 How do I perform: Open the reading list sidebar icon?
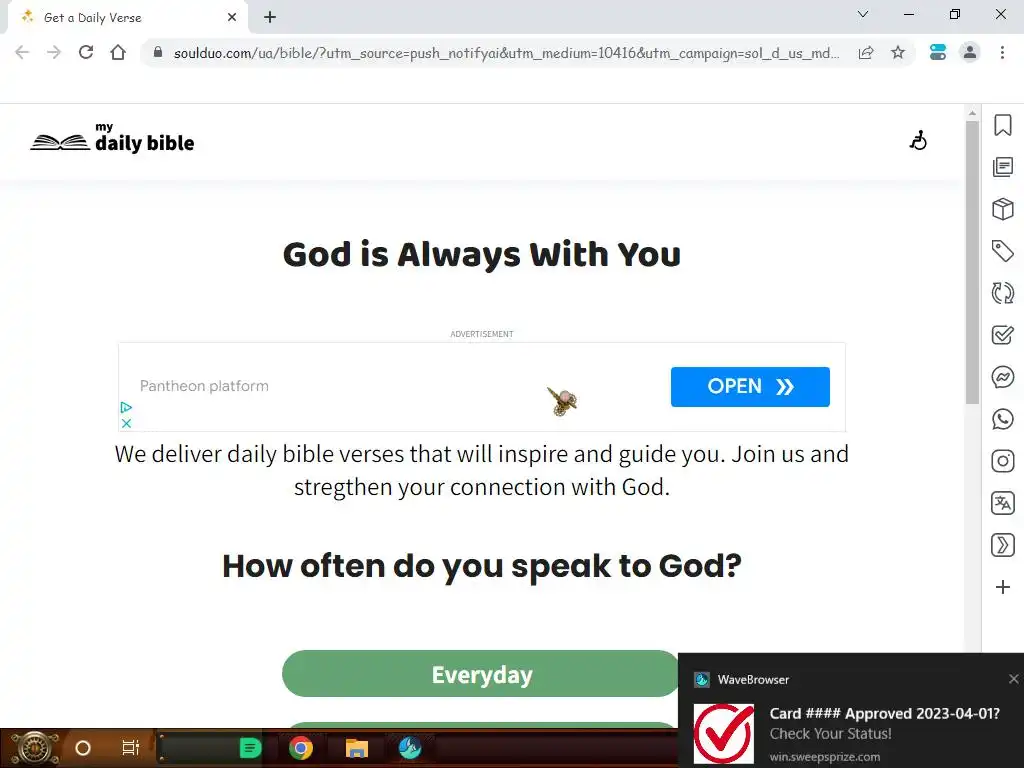(1002, 167)
